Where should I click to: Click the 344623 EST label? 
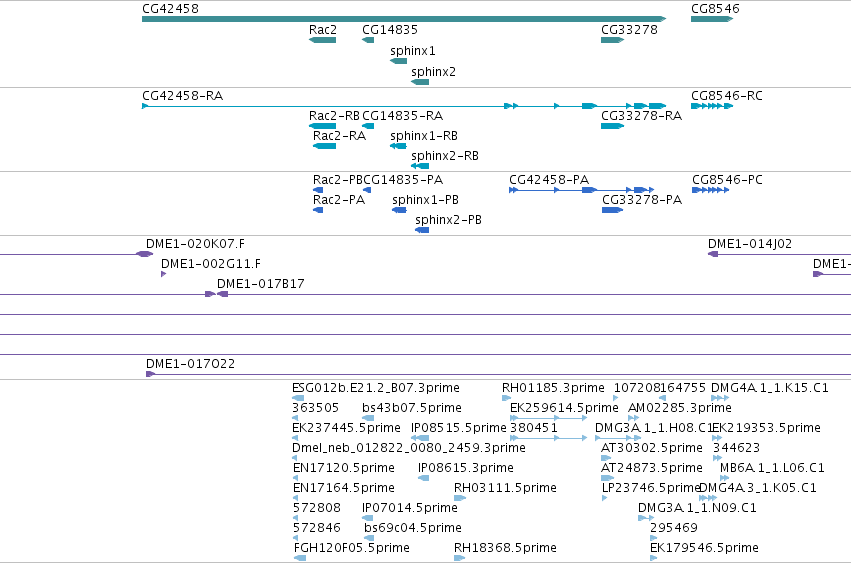pos(736,448)
